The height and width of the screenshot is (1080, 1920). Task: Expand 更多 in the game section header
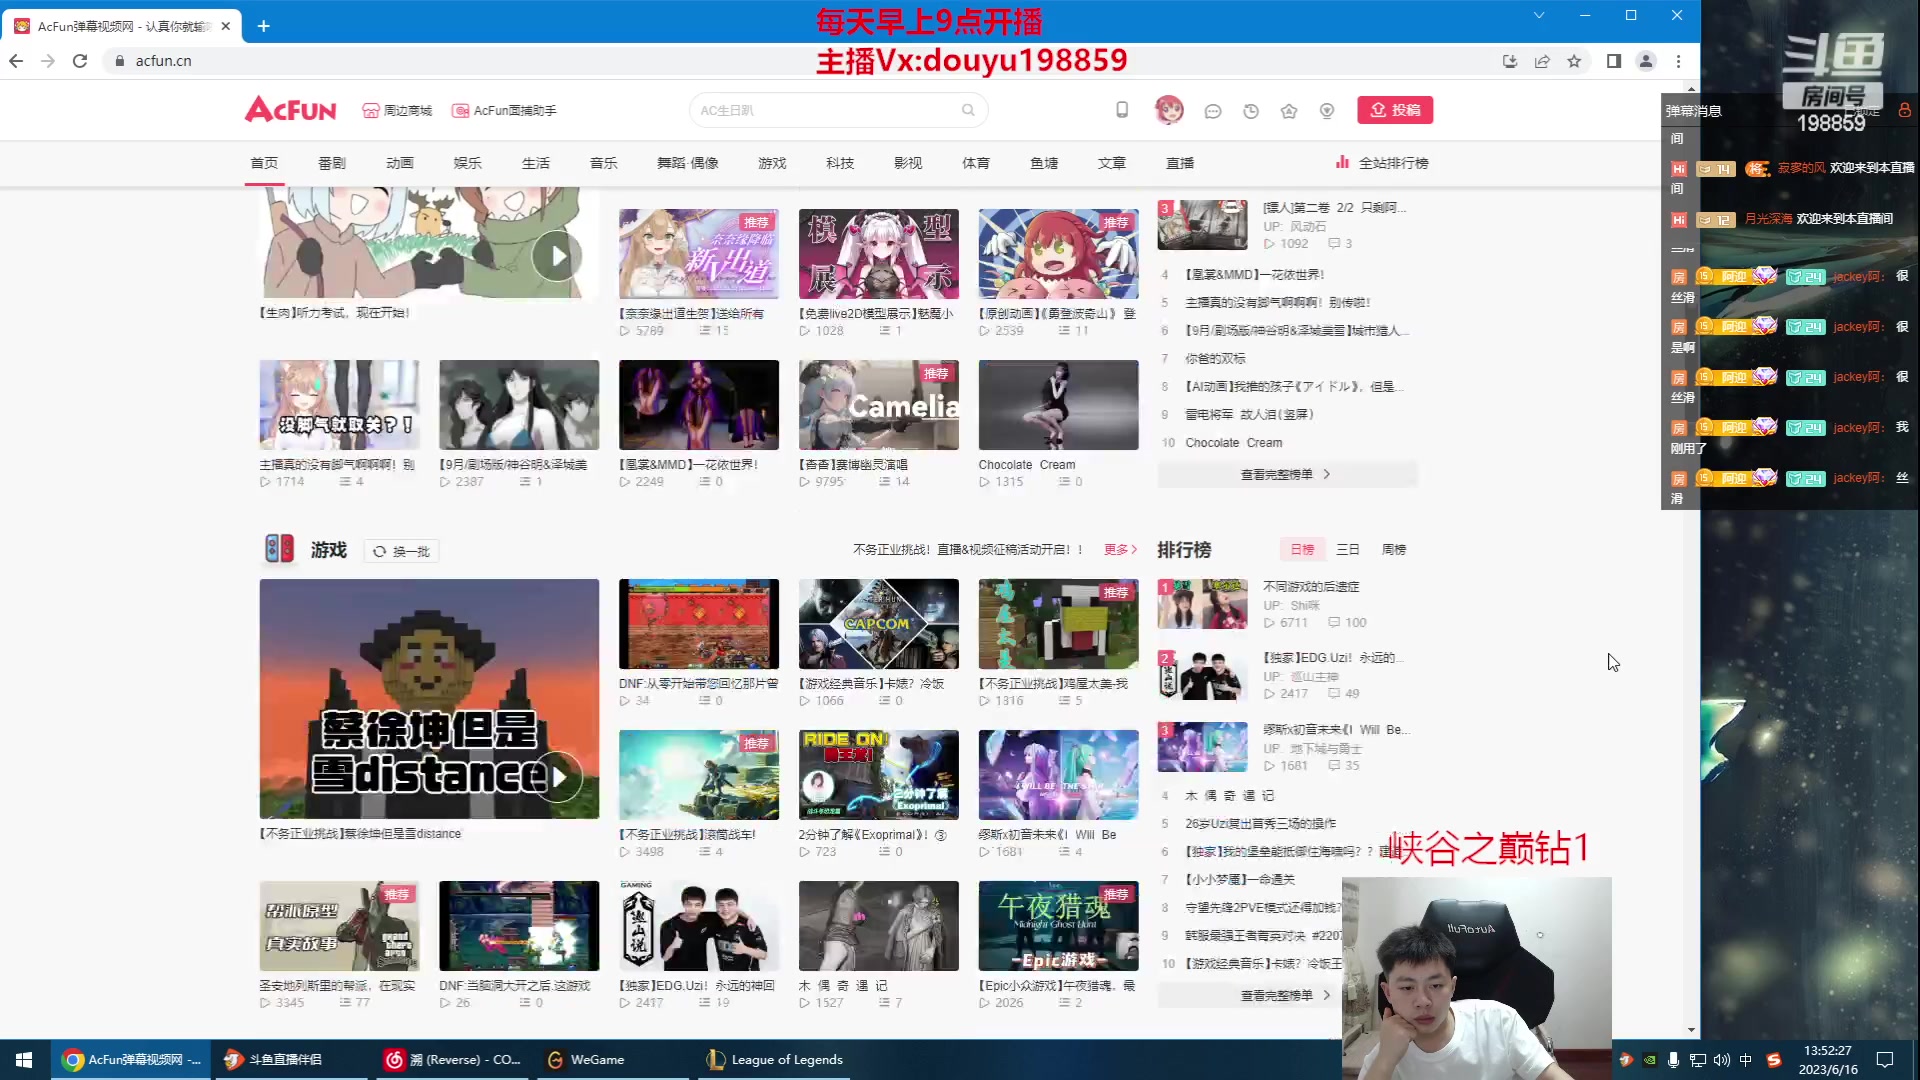click(1117, 549)
